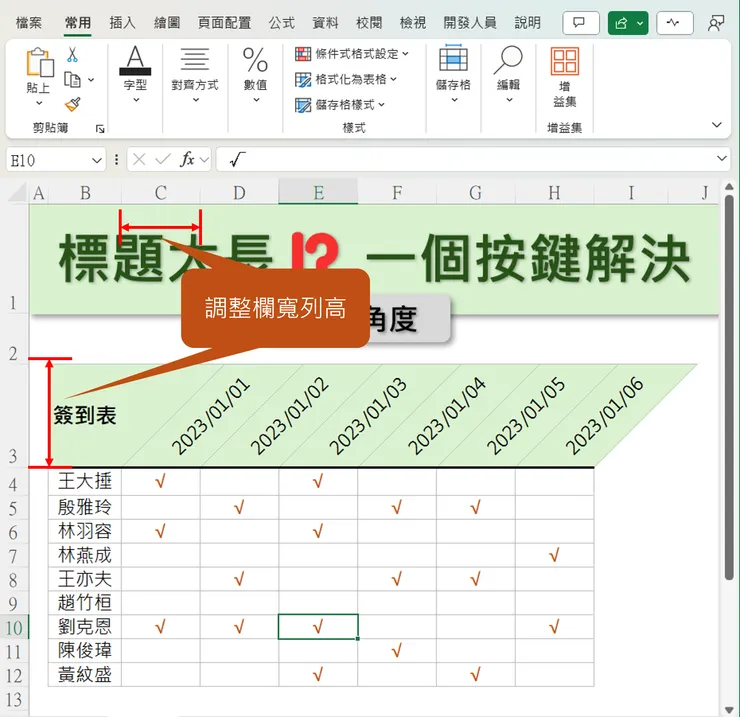Click the scroll down arrow
This screenshot has height=717, width=740.
(729, 709)
